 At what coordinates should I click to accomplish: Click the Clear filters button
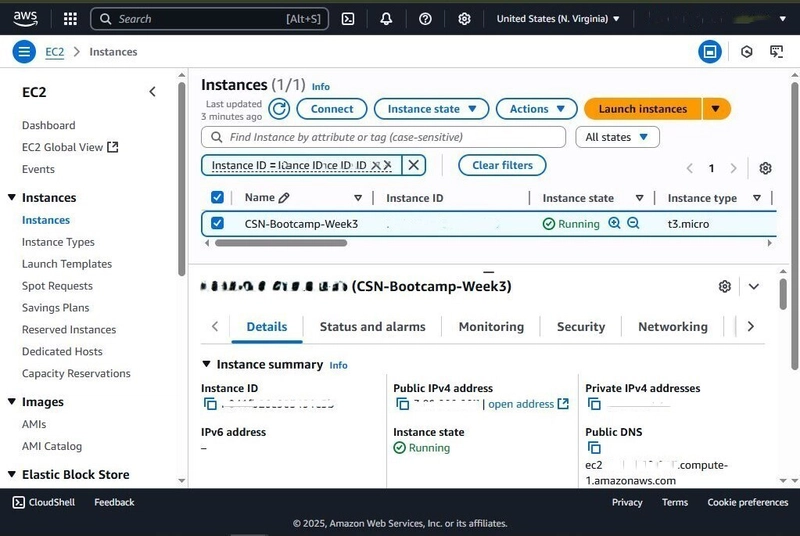pyautogui.click(x=502, y=165)
